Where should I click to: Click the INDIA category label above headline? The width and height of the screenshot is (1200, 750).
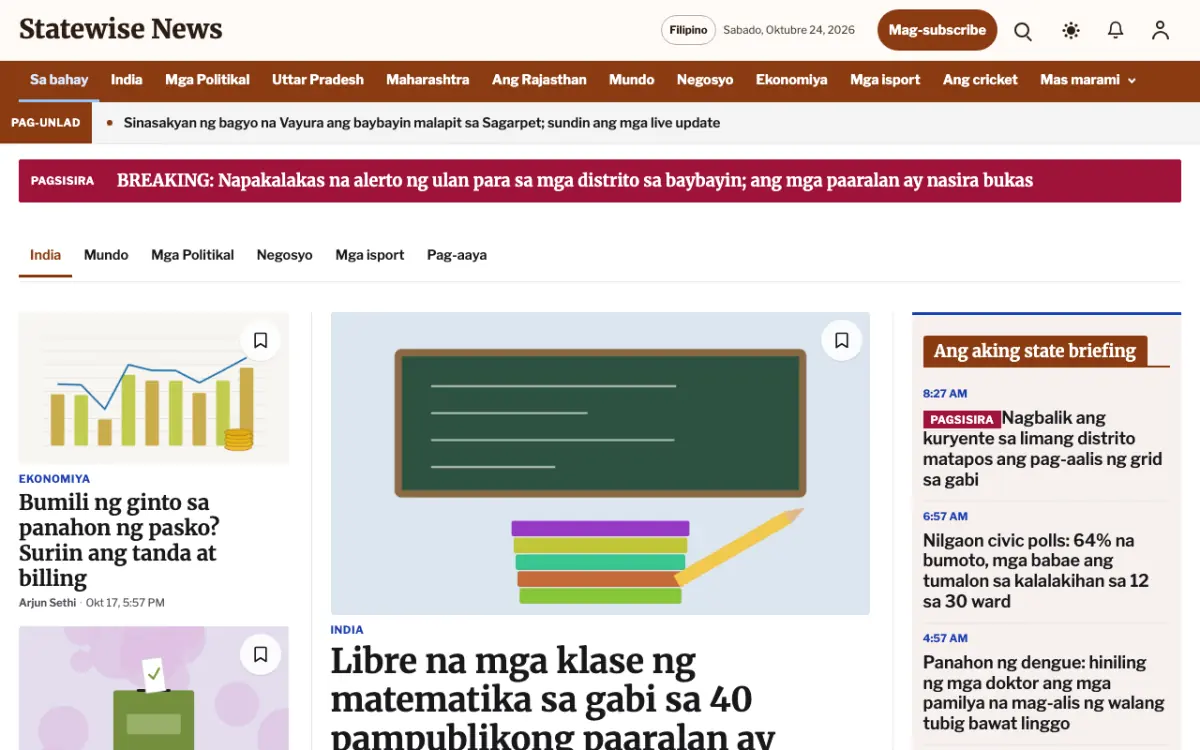(347, 630)
